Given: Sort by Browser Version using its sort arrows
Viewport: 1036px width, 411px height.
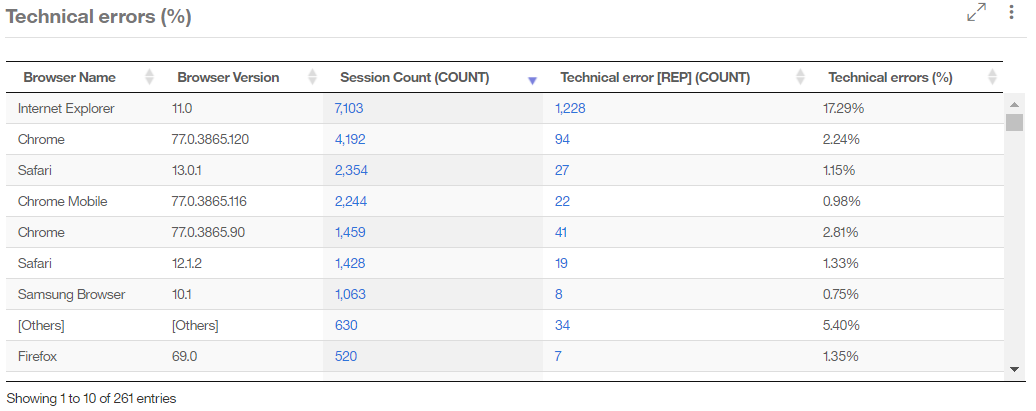Looking at the screenshot, I should point(312,77).
